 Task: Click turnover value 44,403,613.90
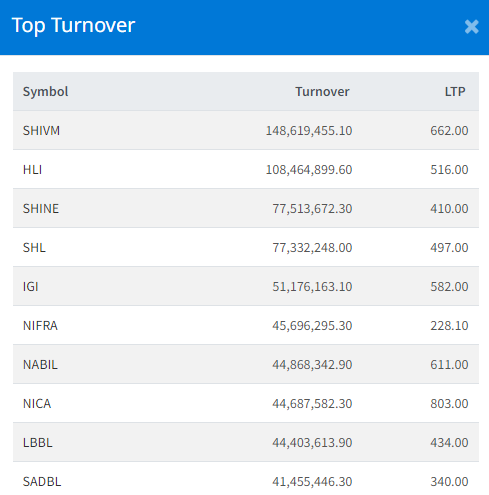click(x=312, y=442)
